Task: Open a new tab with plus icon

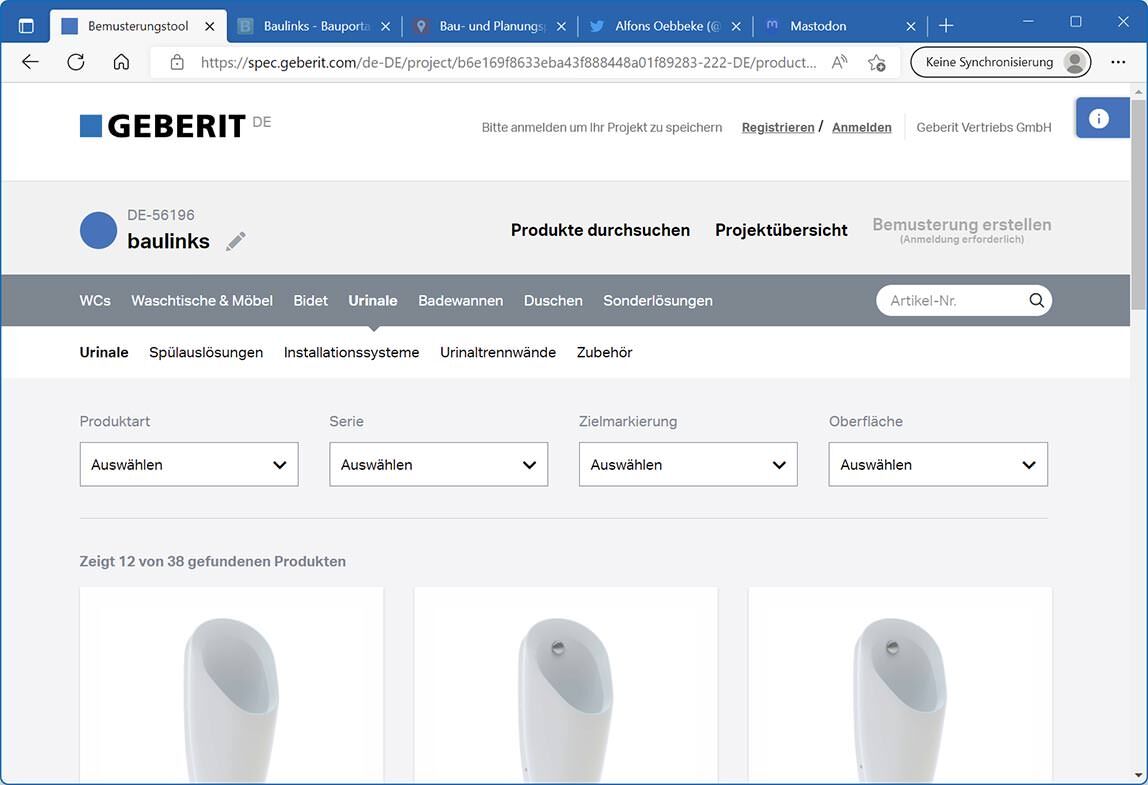Action: coord(946,26)
